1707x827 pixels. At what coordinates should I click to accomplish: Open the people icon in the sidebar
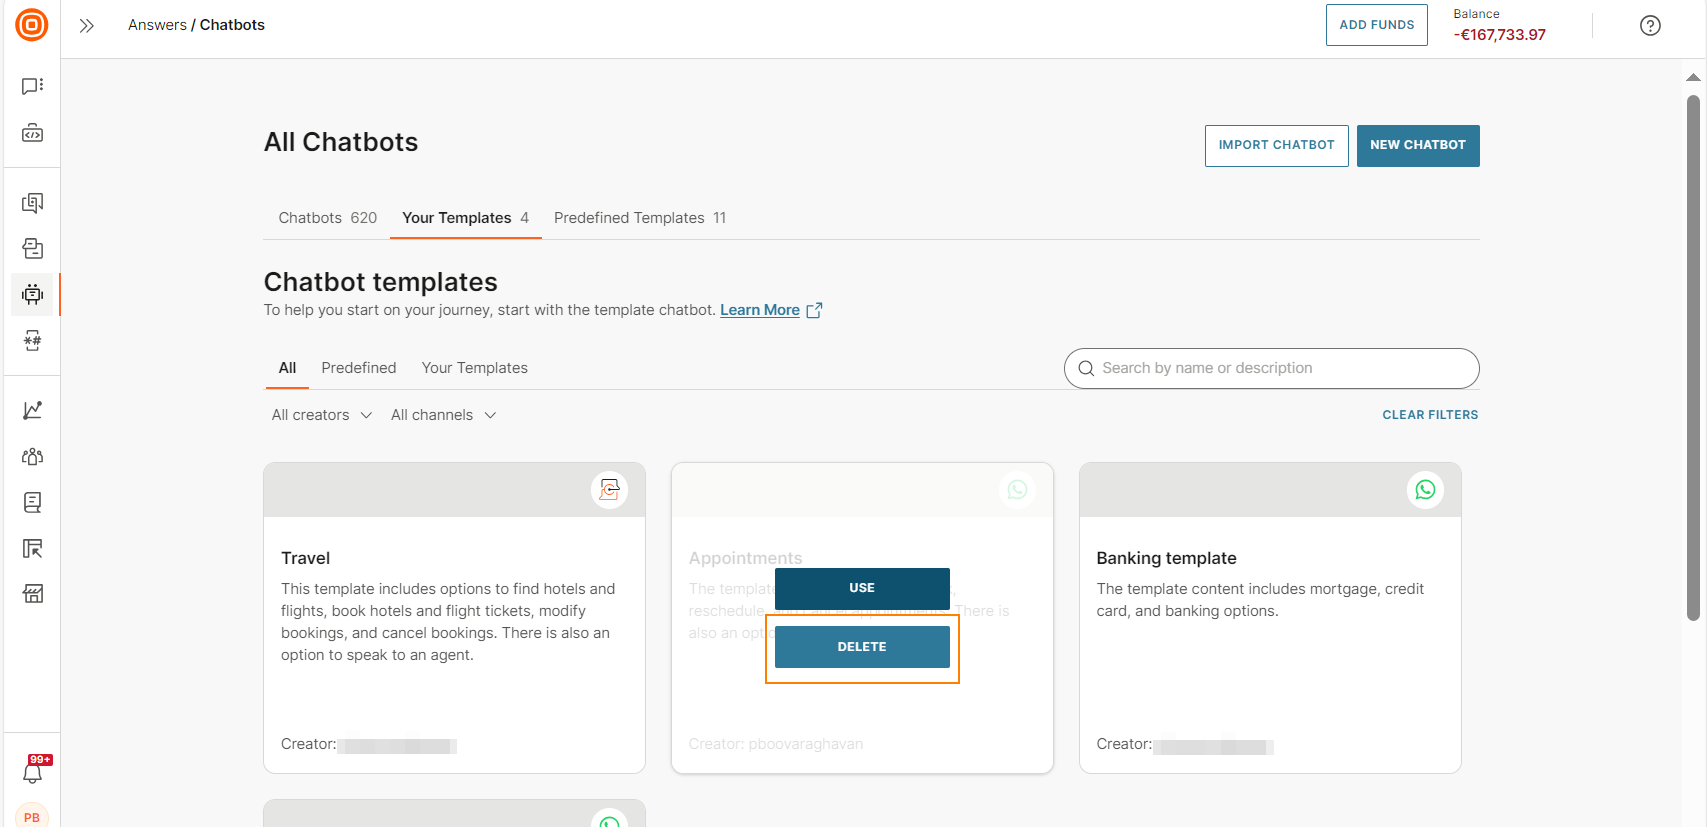[x=32, y=456]
